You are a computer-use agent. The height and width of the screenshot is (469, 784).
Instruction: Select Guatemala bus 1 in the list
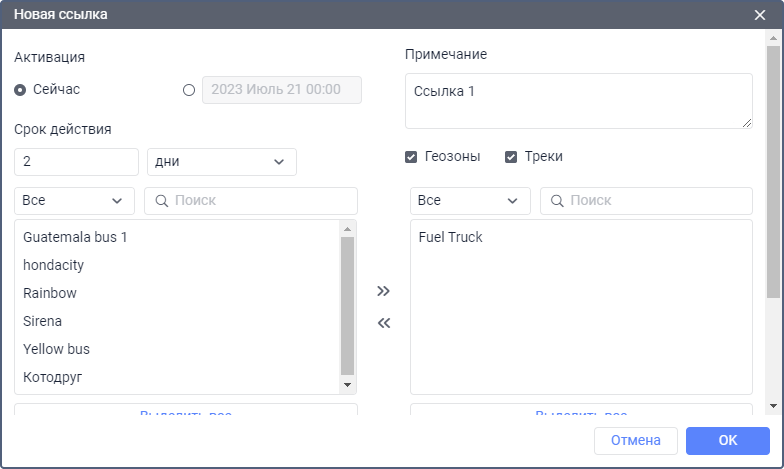(x=75, y=238)
